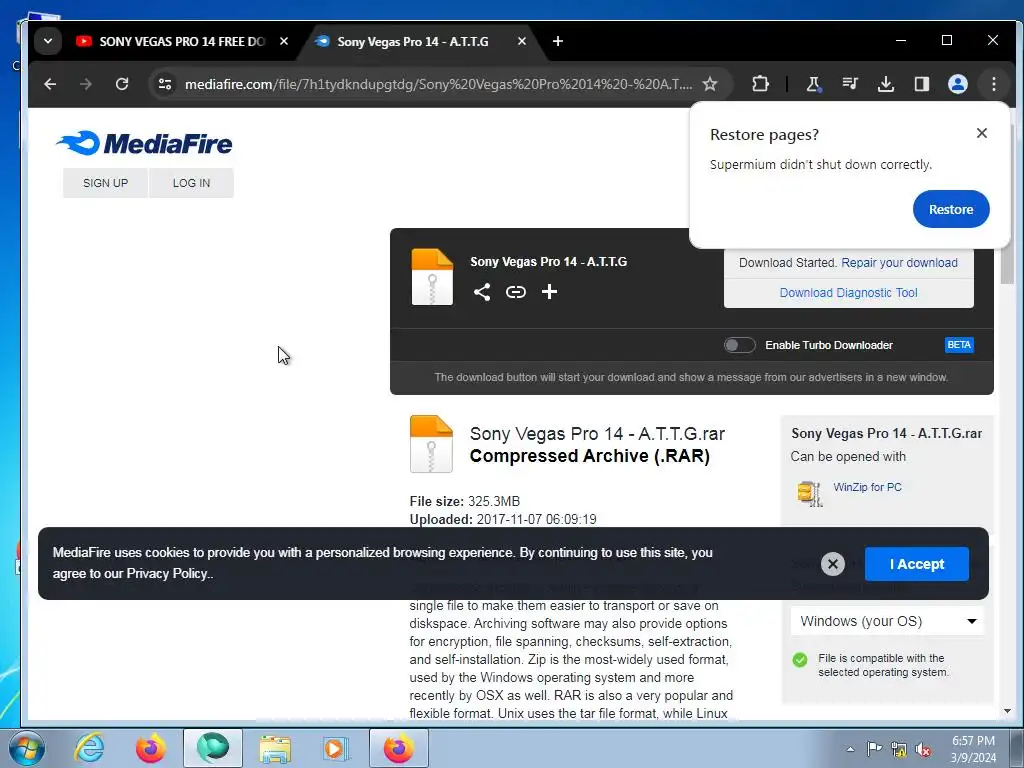Reload the current page
Screen dimensions: 1024x768
pyautogui.click(x=121, y=84)
